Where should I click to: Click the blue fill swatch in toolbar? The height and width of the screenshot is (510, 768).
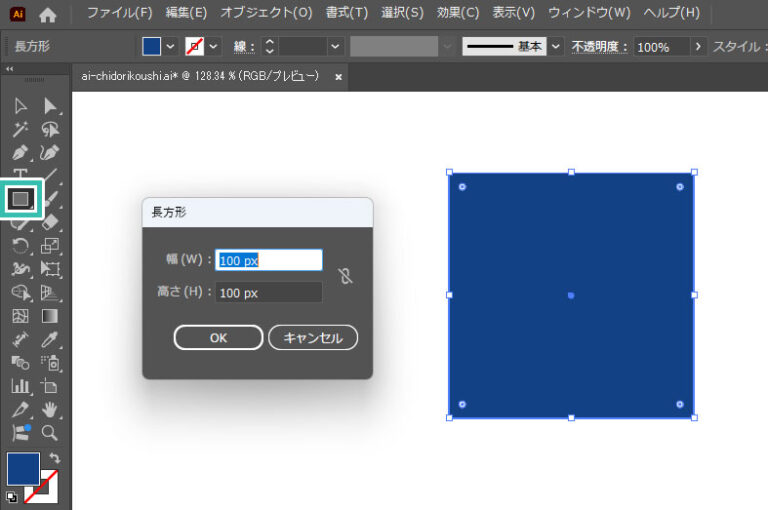pos(23,468)
